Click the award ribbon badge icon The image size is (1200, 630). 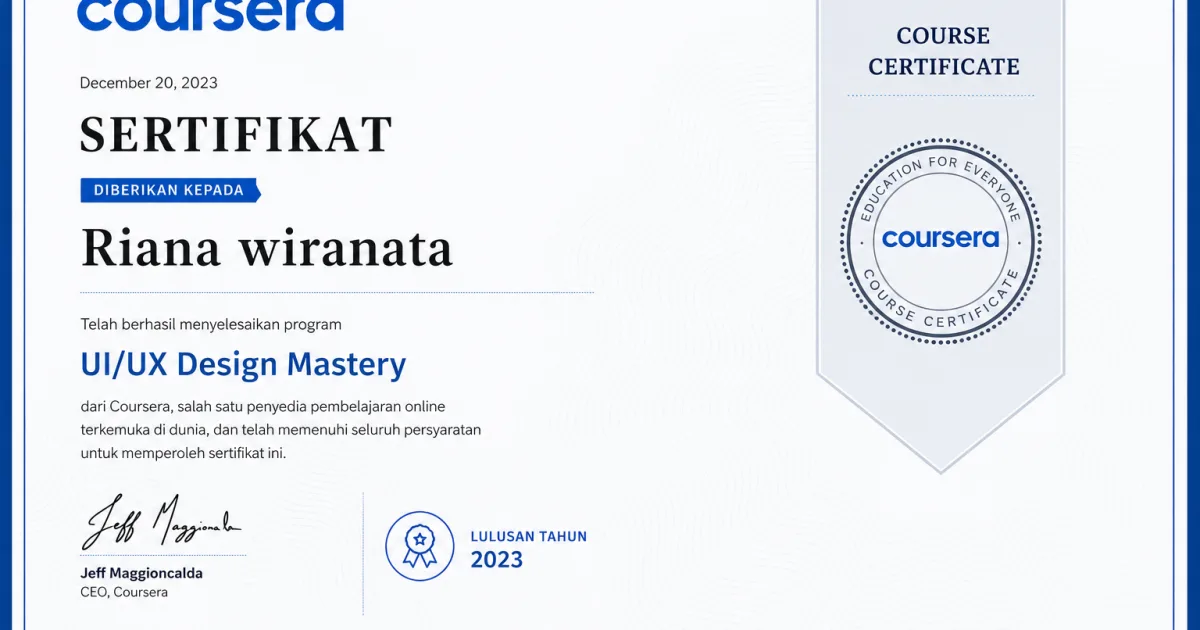420,546
